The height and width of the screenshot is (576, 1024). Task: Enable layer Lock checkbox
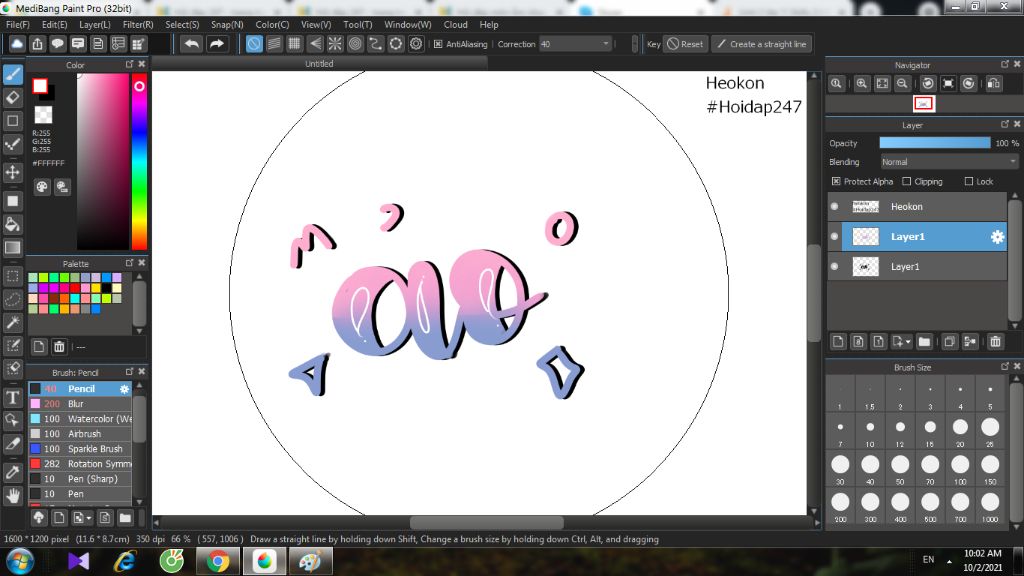click(968, 182)
